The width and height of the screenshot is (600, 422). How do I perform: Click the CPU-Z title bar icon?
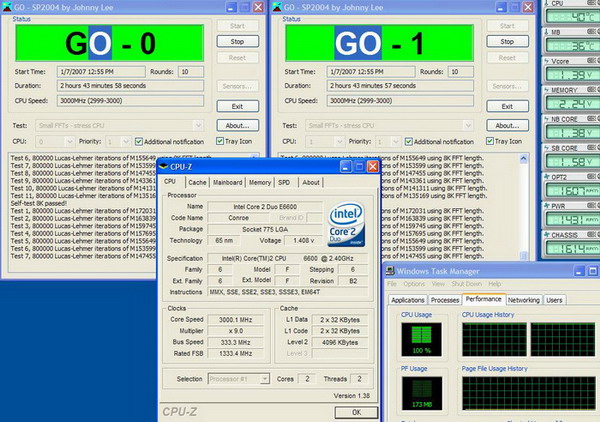click(x=163, y=166)
